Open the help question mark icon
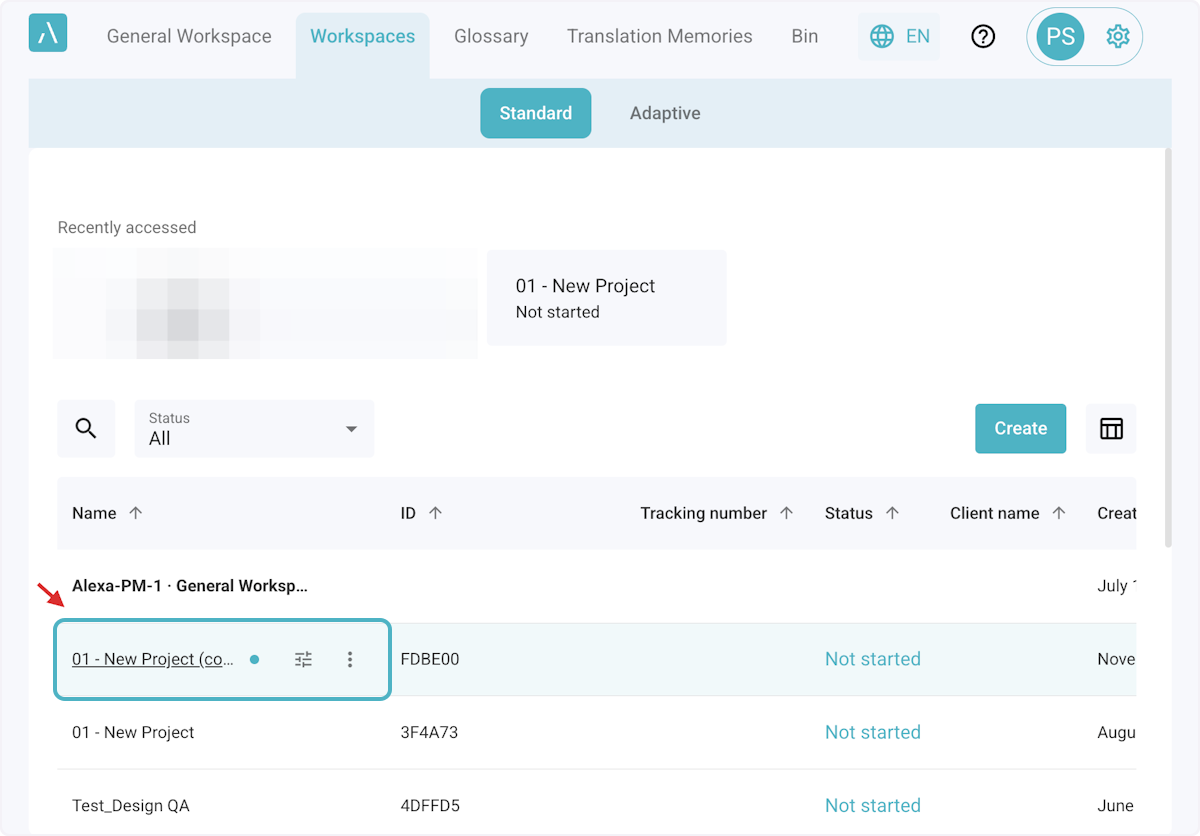This screenshot has height=836, width=1200. (x=983, y=37)
